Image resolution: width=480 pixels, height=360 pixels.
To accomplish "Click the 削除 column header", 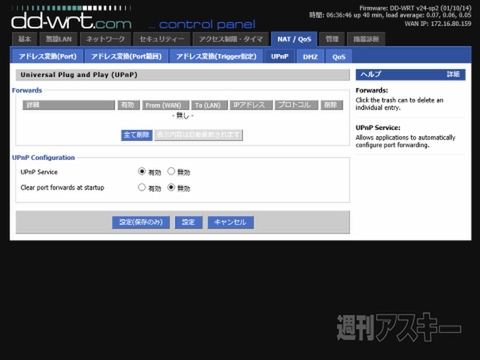I will point(332,105).
